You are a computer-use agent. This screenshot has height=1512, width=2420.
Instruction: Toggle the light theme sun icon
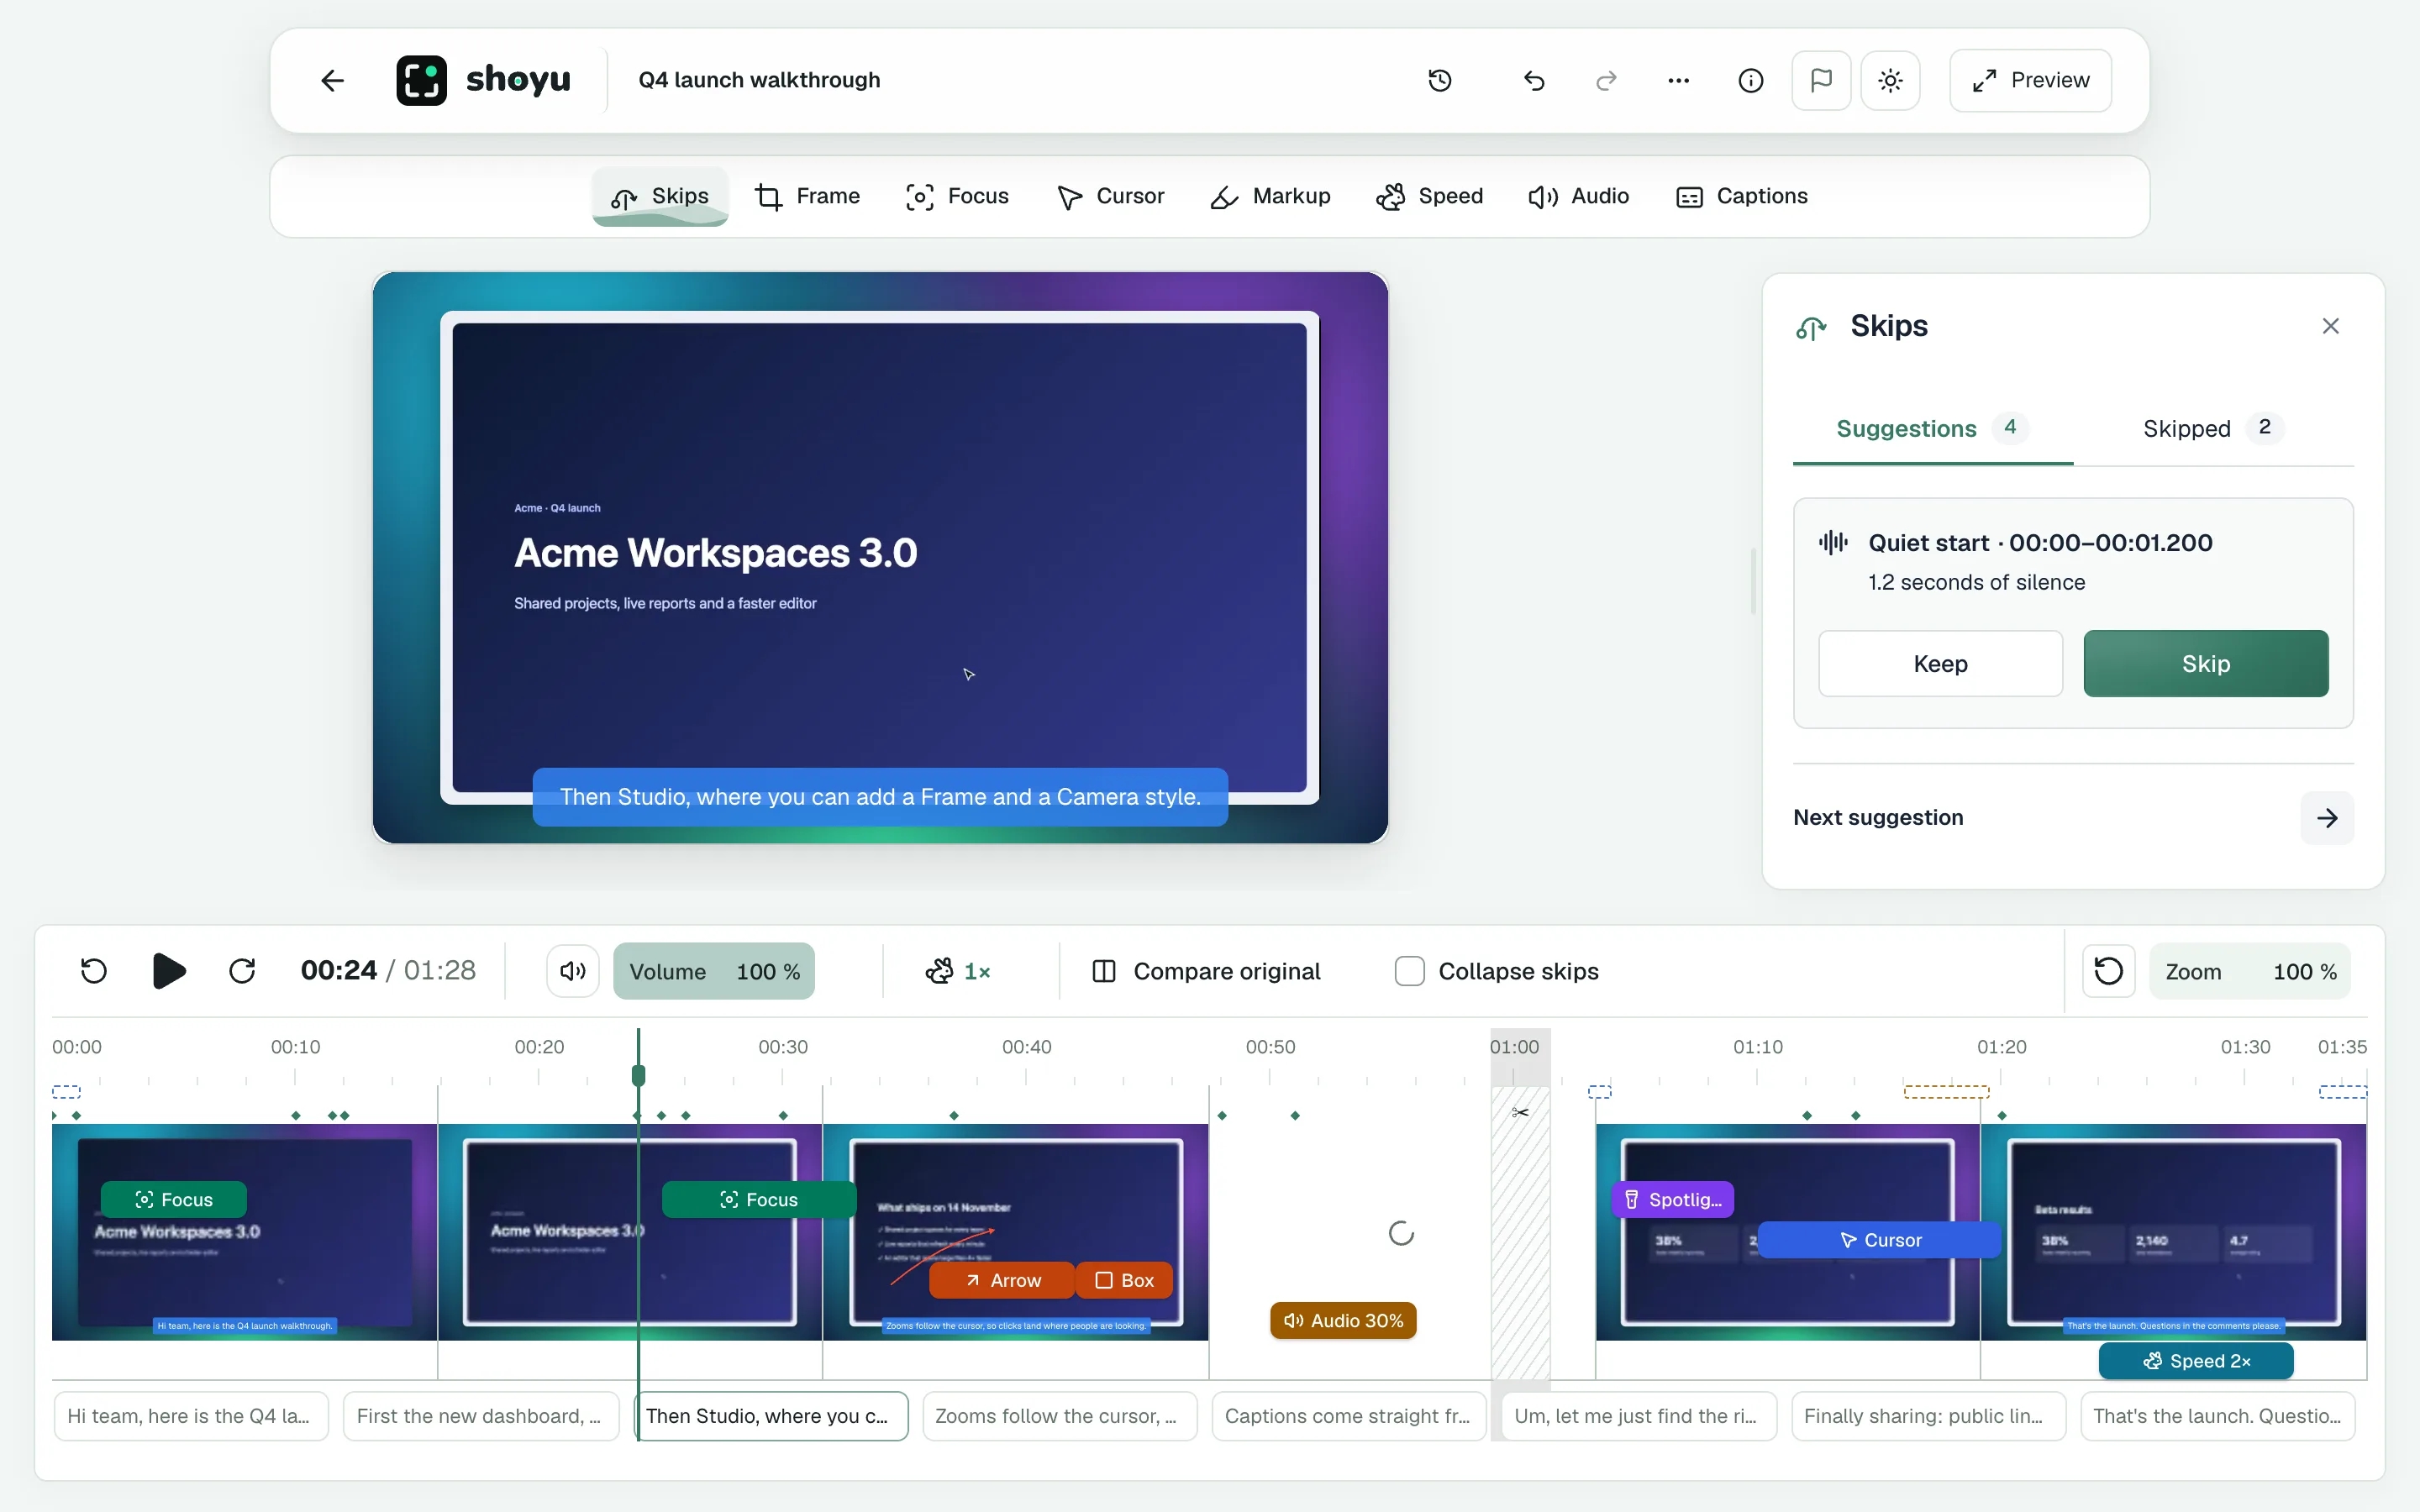1890,80
